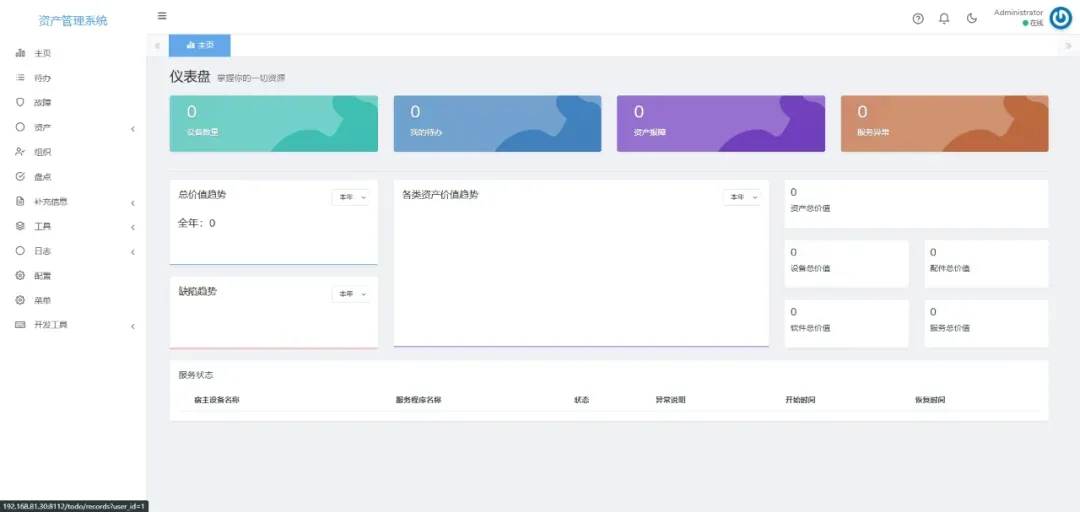Open 配置 in the sidebar menu
The width and height of the screenshot is (1080, 512).
point(42,276)
